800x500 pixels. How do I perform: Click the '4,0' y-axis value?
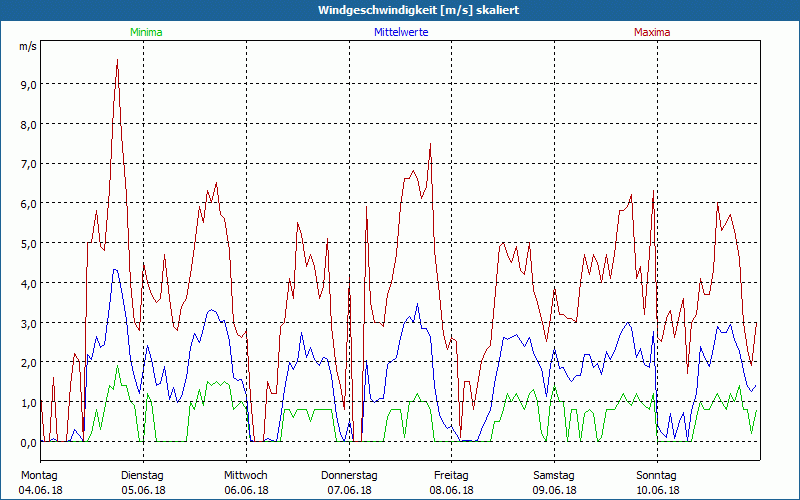click(28, 283)
